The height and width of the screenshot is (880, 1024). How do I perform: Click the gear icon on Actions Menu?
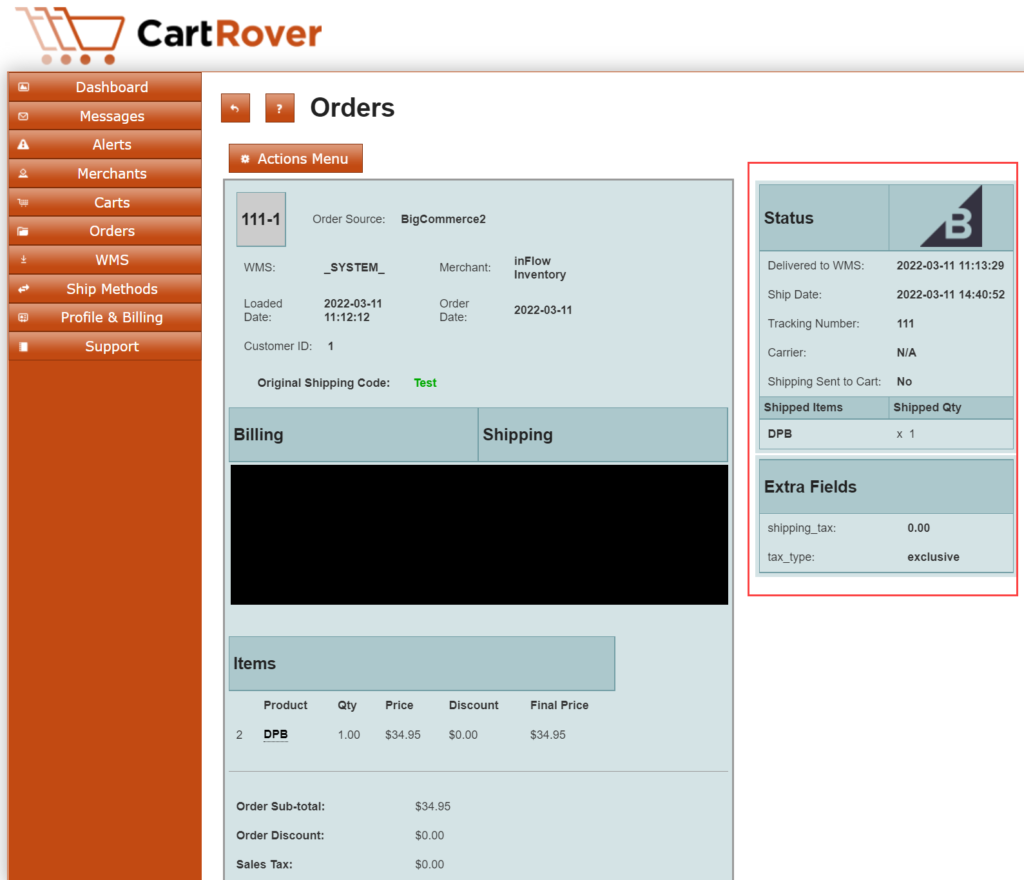[246, 159]
